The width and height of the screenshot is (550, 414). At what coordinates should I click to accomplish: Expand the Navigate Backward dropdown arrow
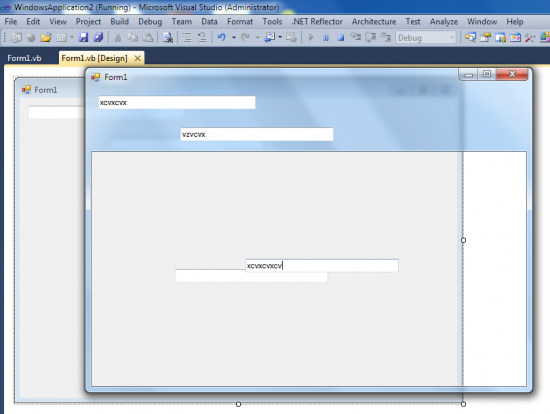click(x=280, y=37)
